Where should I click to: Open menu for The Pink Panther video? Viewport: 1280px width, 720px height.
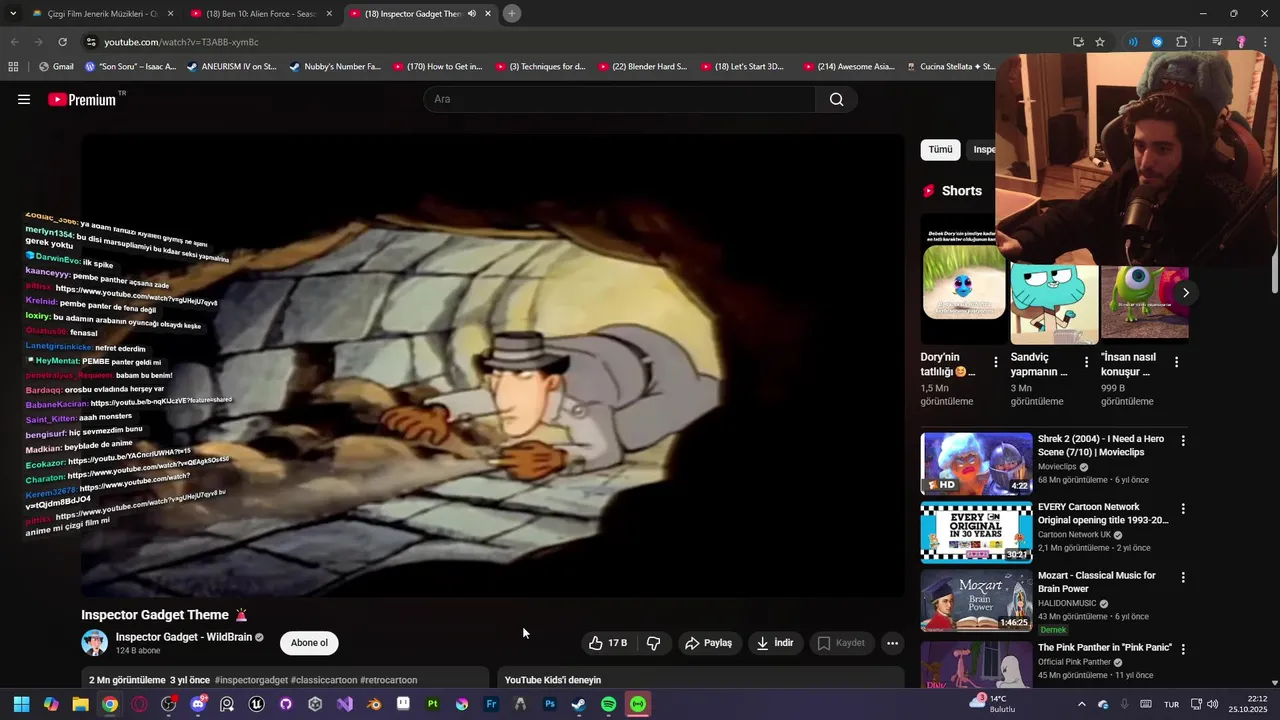coord(1183,649)
